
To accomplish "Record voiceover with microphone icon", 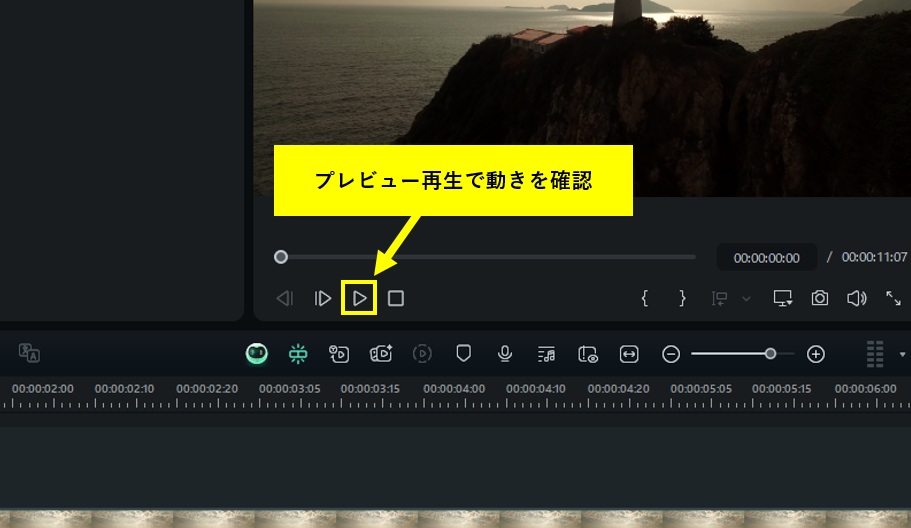I will (505, 354).
